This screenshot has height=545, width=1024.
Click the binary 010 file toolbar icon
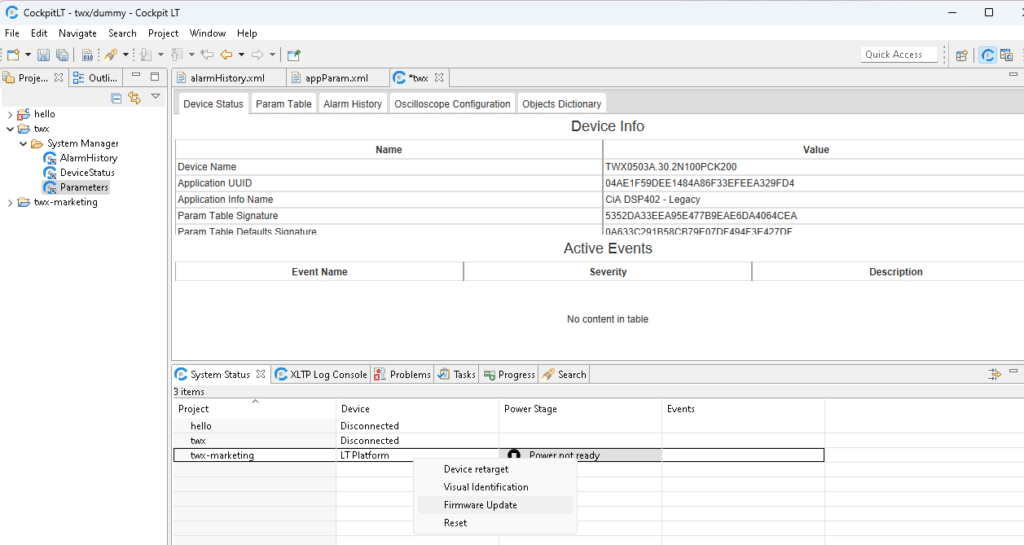tap(88, 55)
